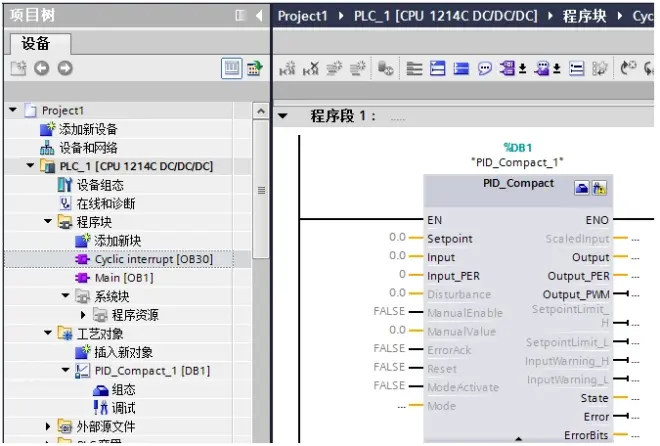The height and width of the screenshot is (446, 660).
Task: Click the Output_PWM output label
Action: click(576, 295)
